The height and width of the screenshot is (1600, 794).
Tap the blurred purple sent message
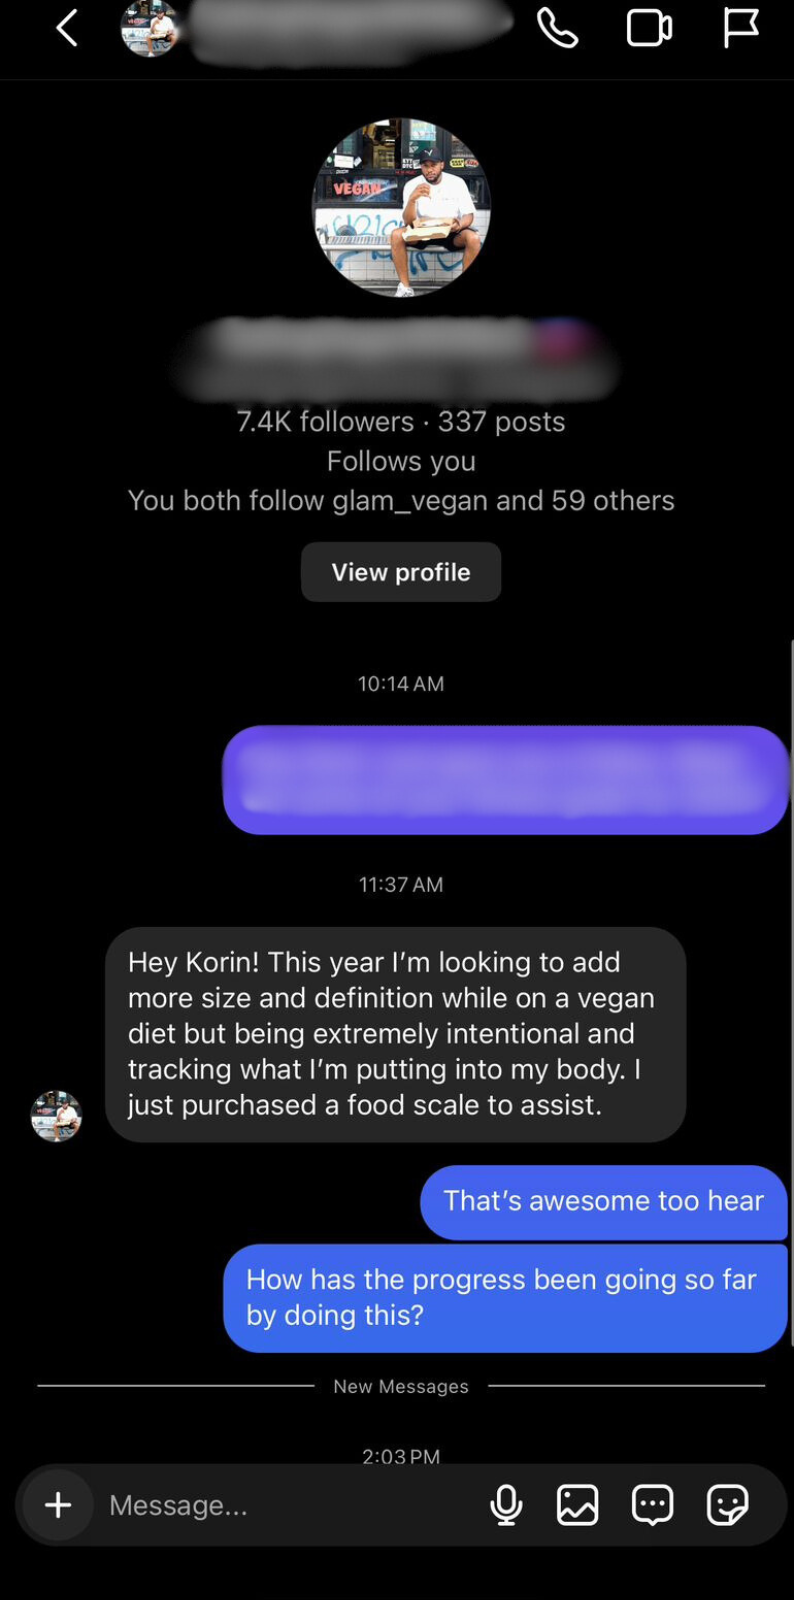(x=505, y=780)
